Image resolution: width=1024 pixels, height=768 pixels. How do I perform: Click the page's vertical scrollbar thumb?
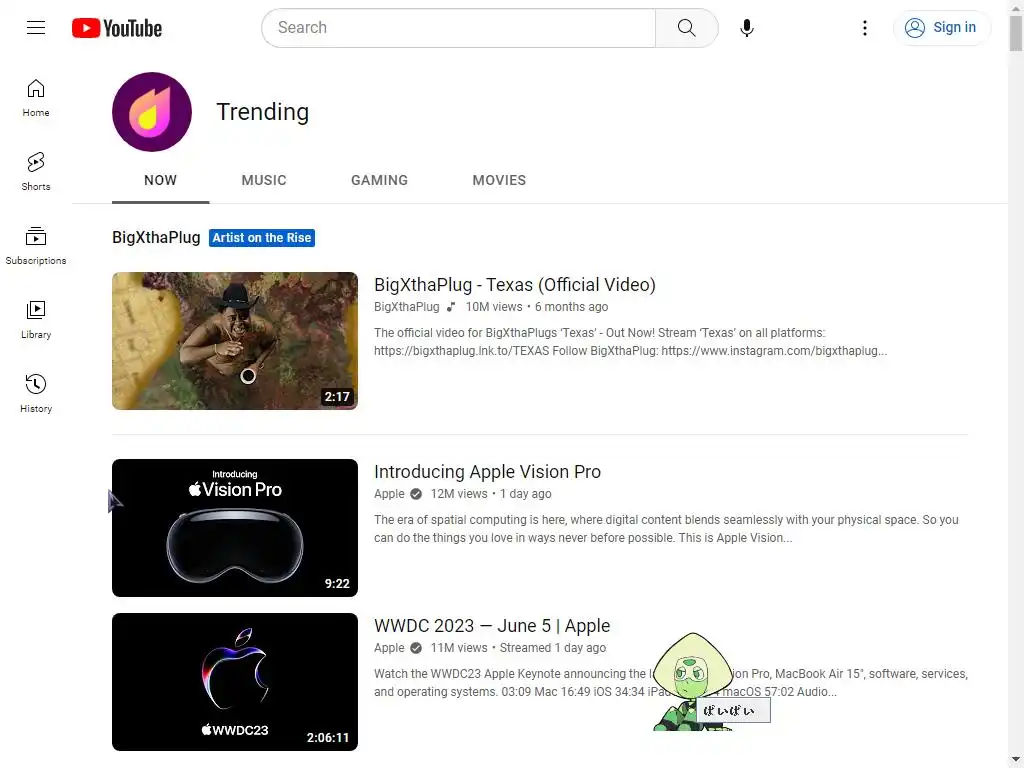click(1016, 33)
